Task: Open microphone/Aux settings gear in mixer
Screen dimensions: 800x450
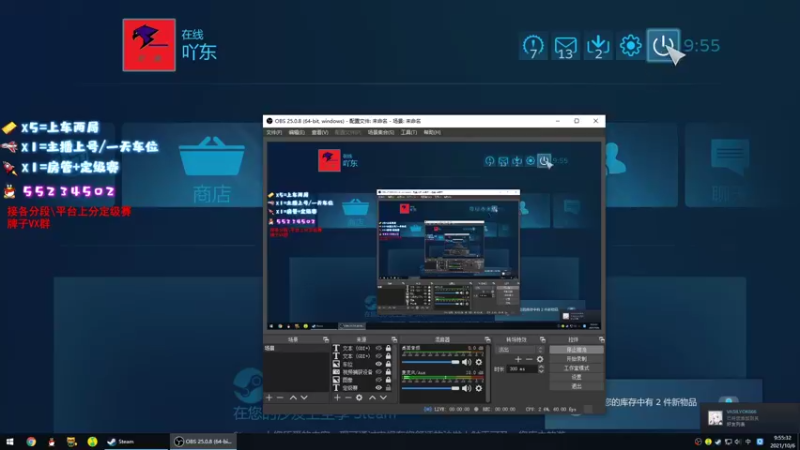Action: 479,388
